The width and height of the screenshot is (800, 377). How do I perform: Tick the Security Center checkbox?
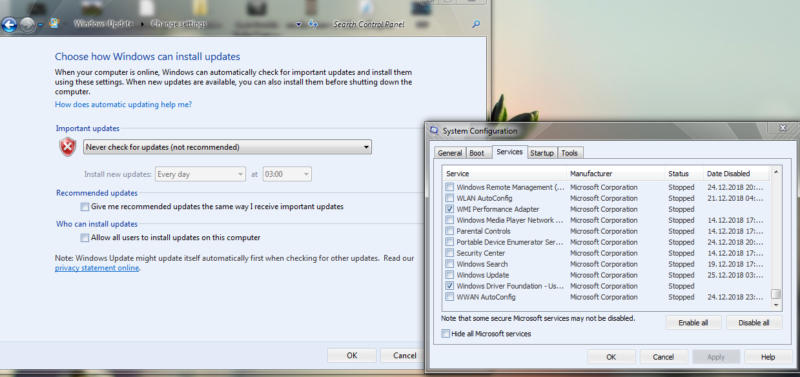pos(449,253)
